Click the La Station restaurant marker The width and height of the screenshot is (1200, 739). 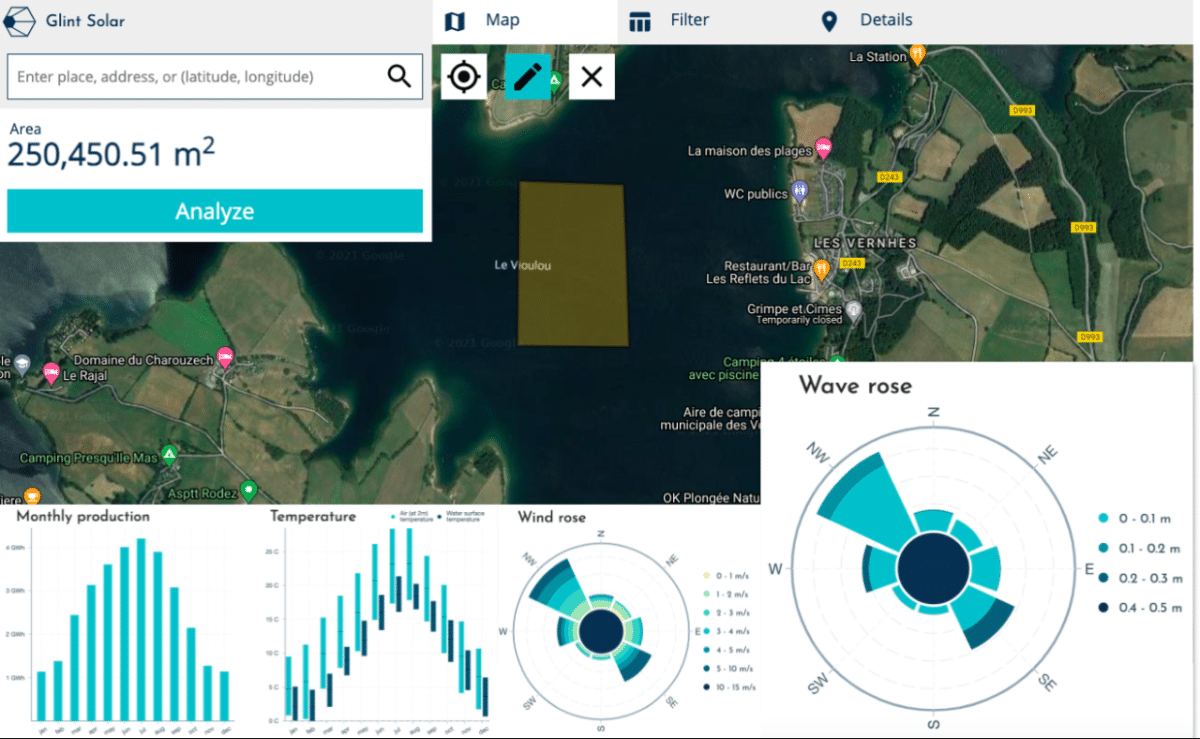[x=917, y=54]
